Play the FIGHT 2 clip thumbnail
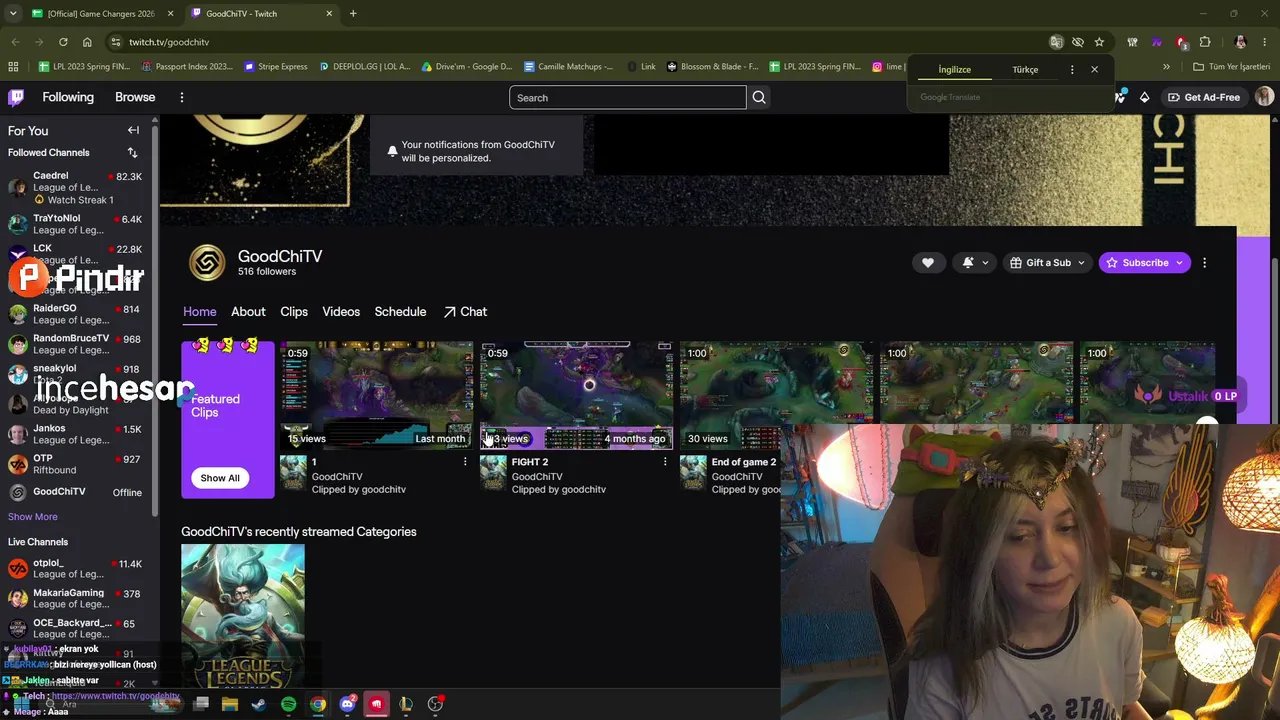The image size is (1280, 720). coord(577,395)
